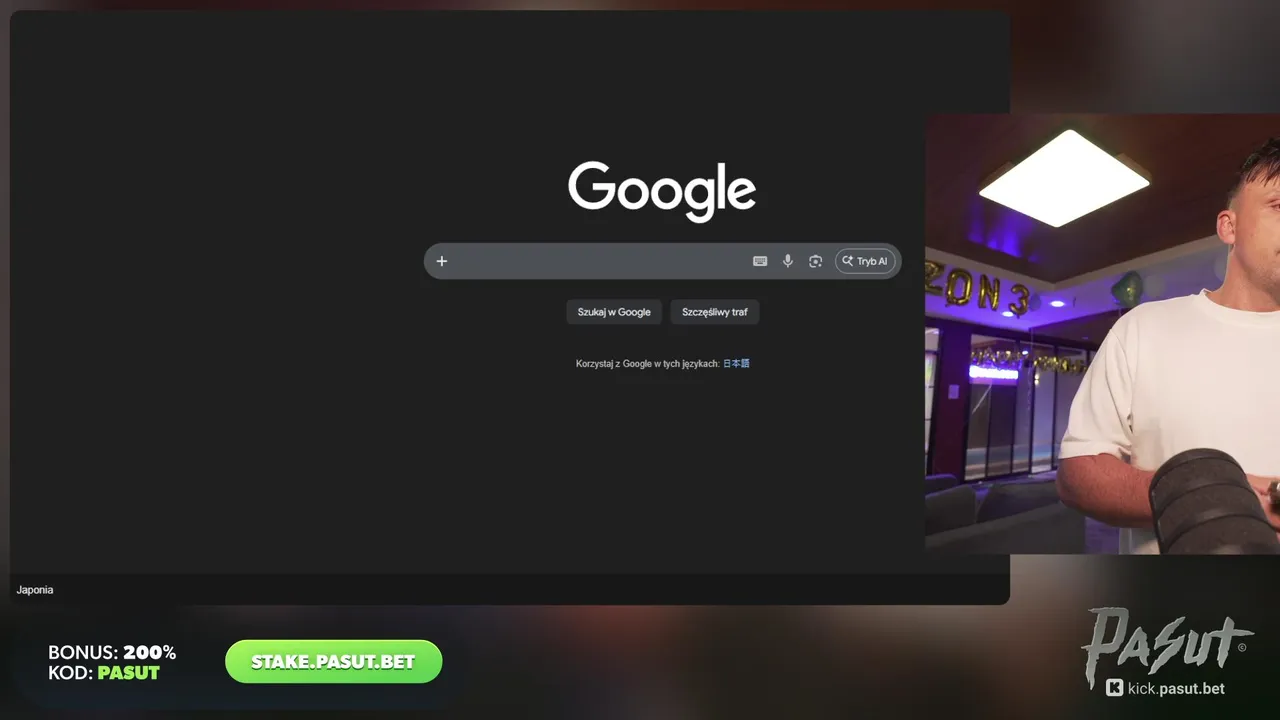Click the Google logo
The image size is (1280, 720).
662,191
